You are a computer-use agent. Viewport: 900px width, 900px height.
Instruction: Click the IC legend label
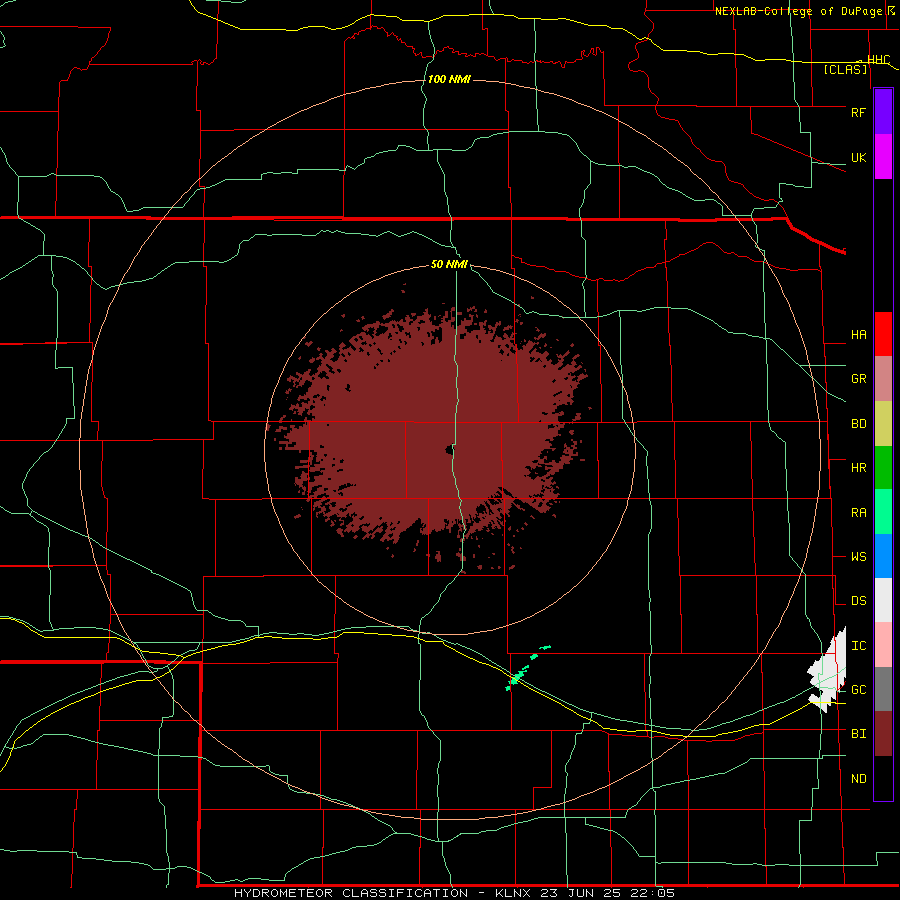(x=858, y=646)
